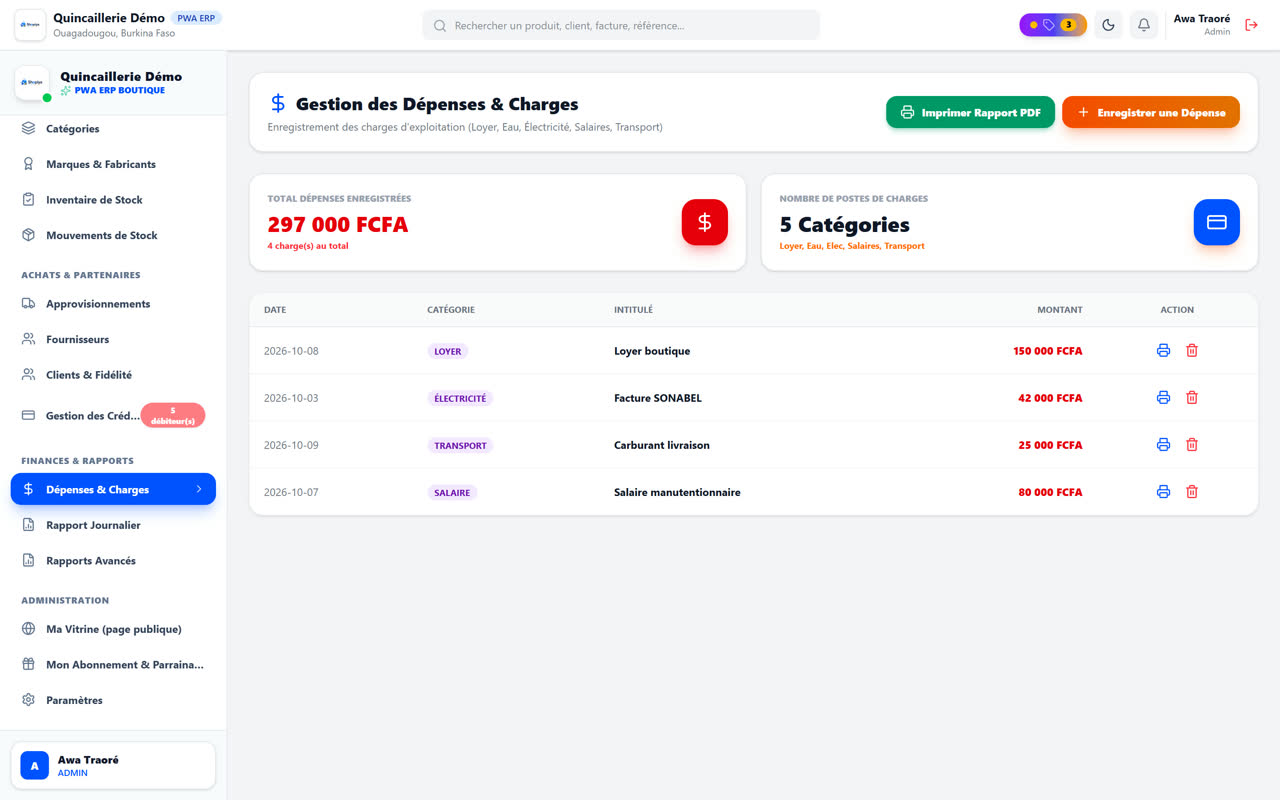Click the ÉLECTRICITÉ category tag

(x=460, y=399)
